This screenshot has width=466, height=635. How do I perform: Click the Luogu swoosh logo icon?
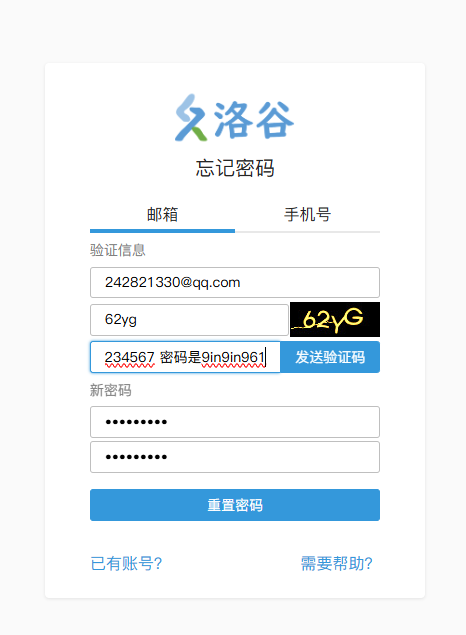coord(191,118)
